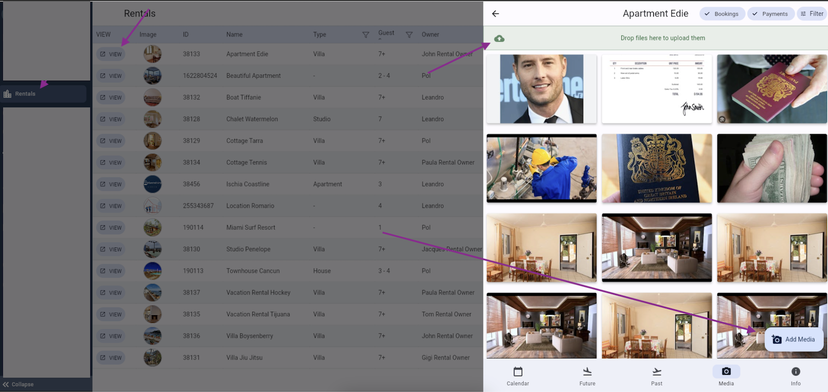Open the man in suit portrait thumbnail
This screenshot has height=392, width=828.
point(542,89)
